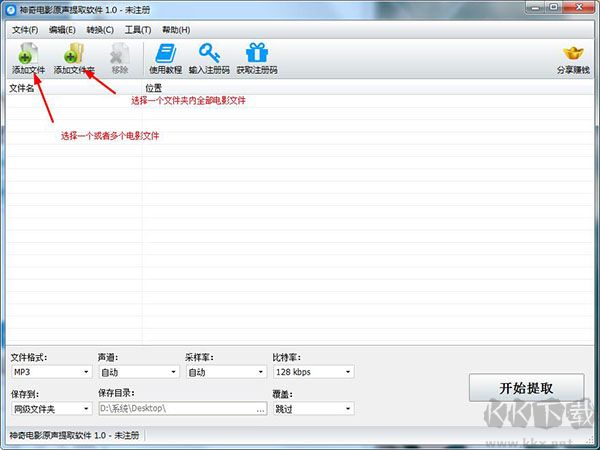600x450 pixels.
Task: Click the browse … button in 保存目录
Action: [261, 409]
